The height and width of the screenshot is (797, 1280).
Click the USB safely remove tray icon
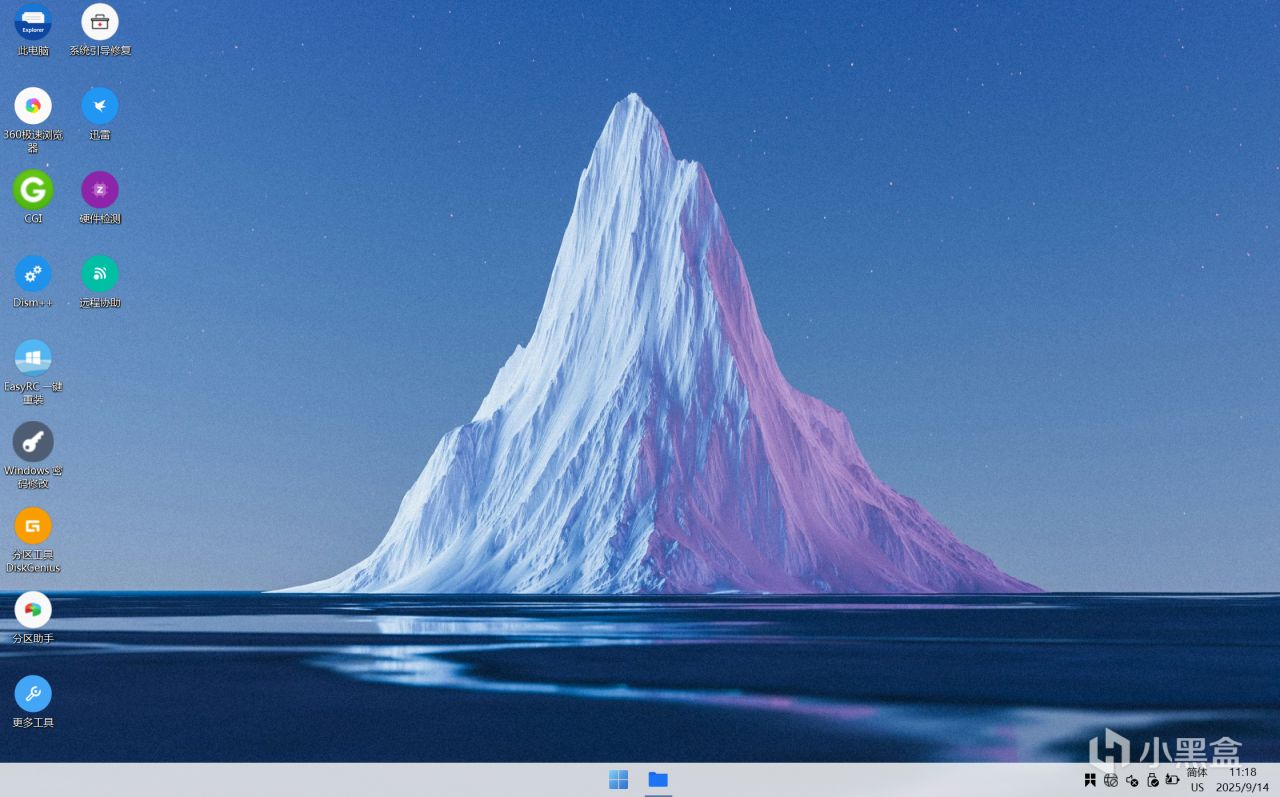[1152, 780]
